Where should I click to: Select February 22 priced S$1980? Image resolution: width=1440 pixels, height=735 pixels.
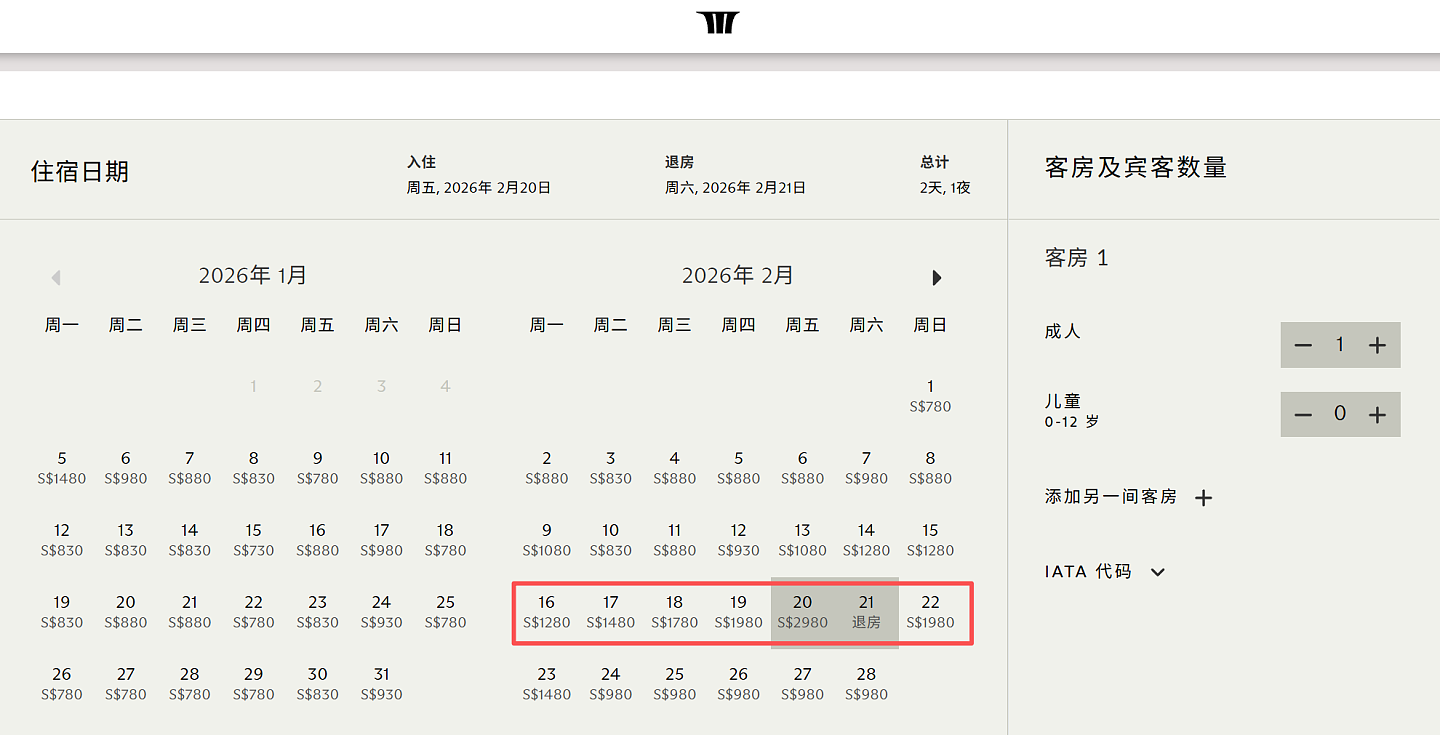[931, 612]
